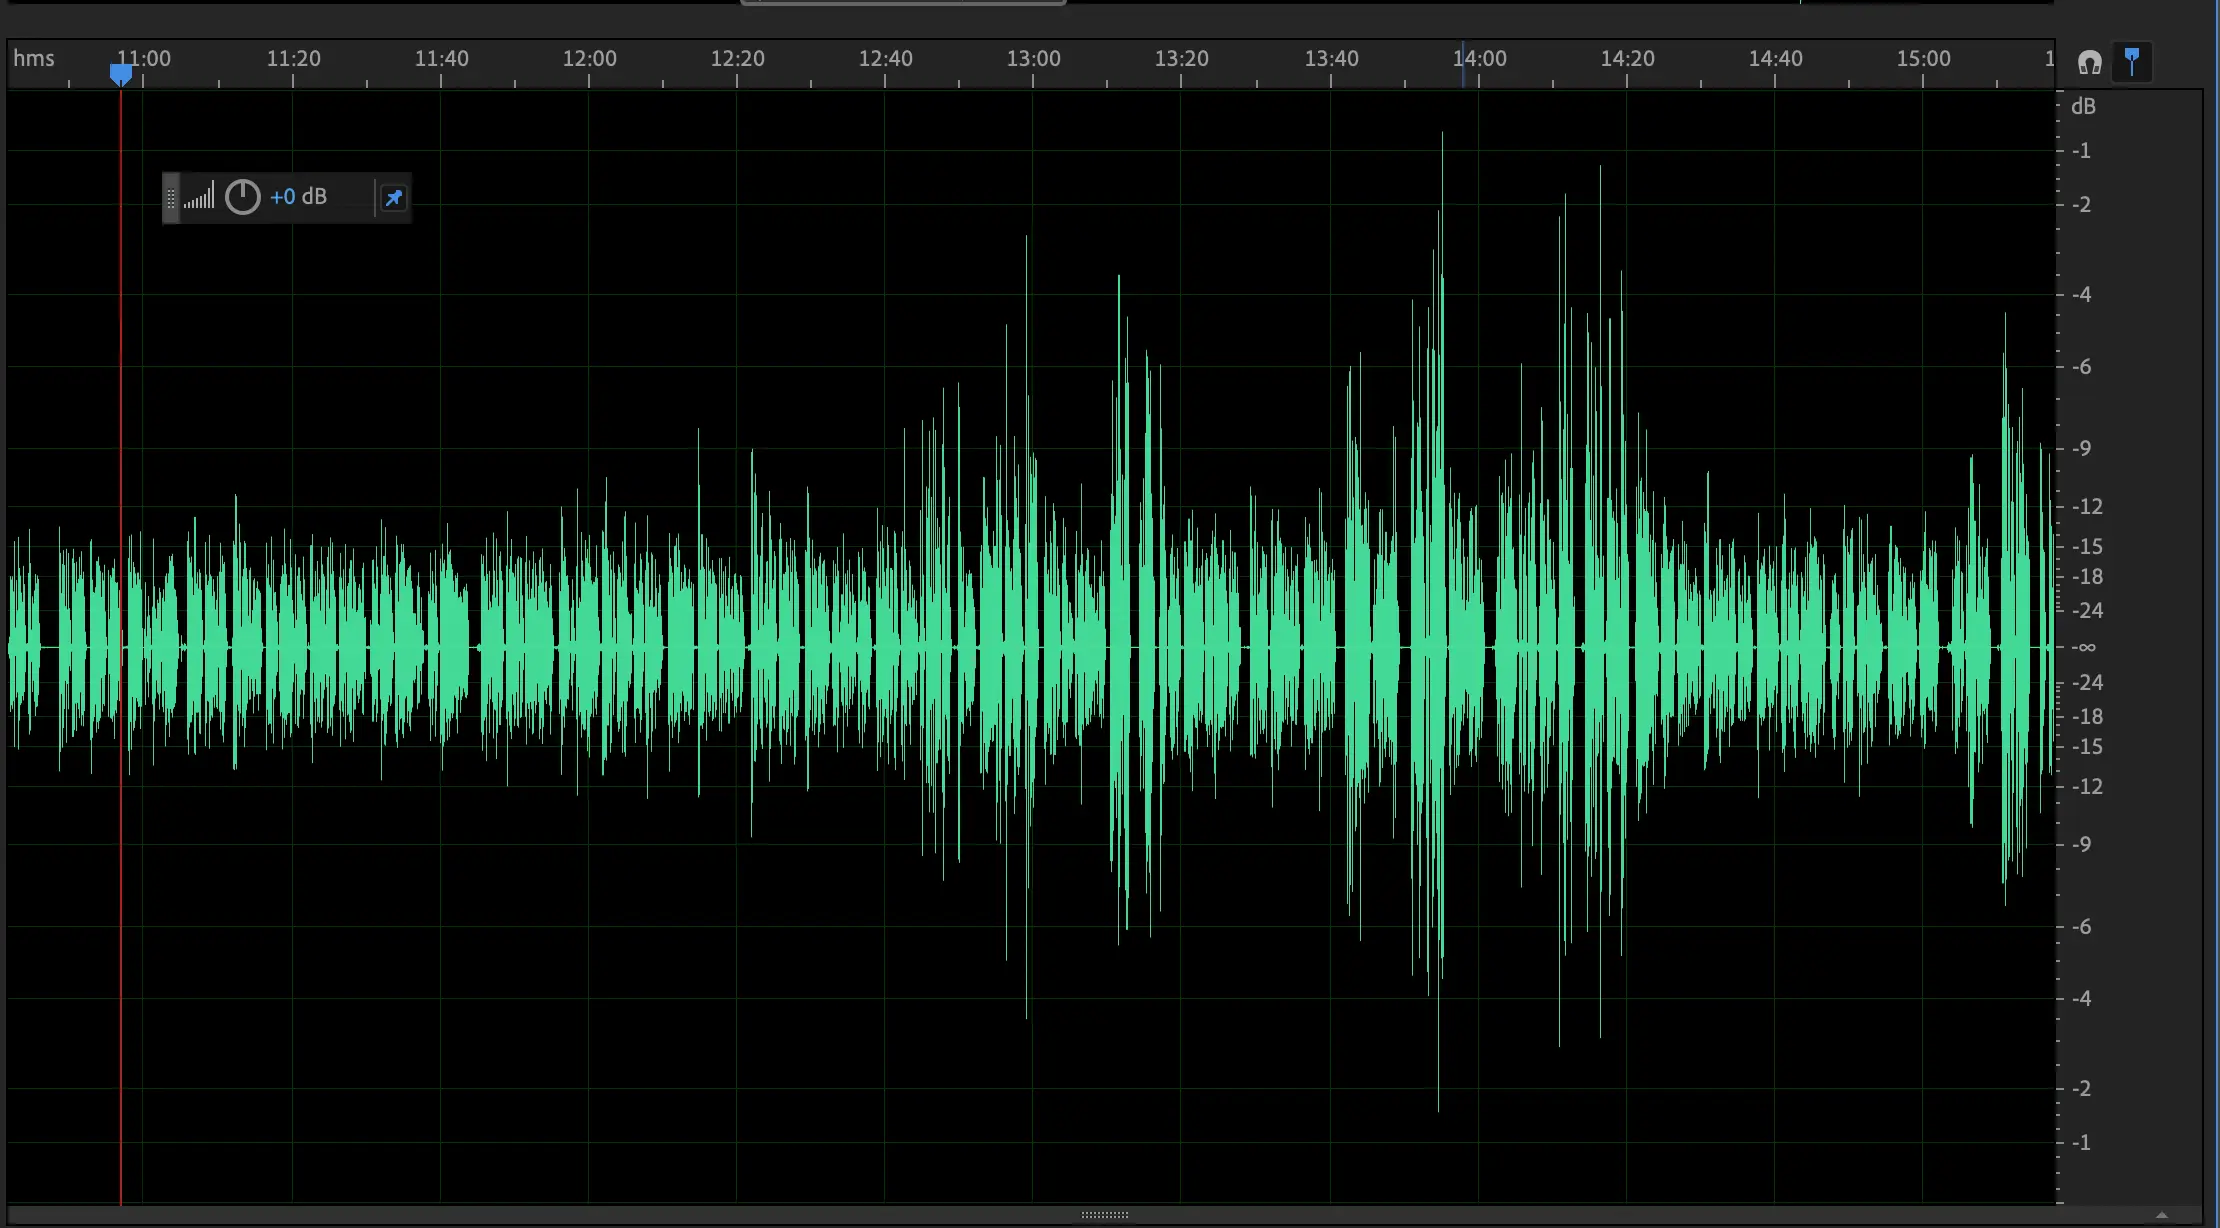Click the dB scale label

pos(2083,107)
